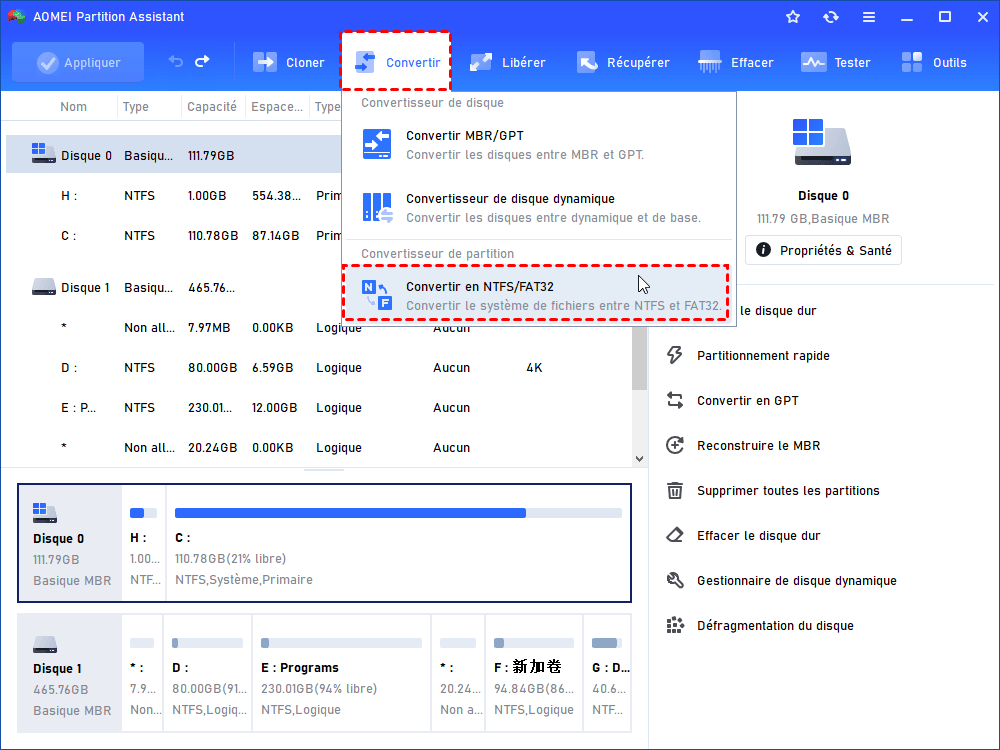
Task: Click the E: Programs partition block
Action: point(342,673)
